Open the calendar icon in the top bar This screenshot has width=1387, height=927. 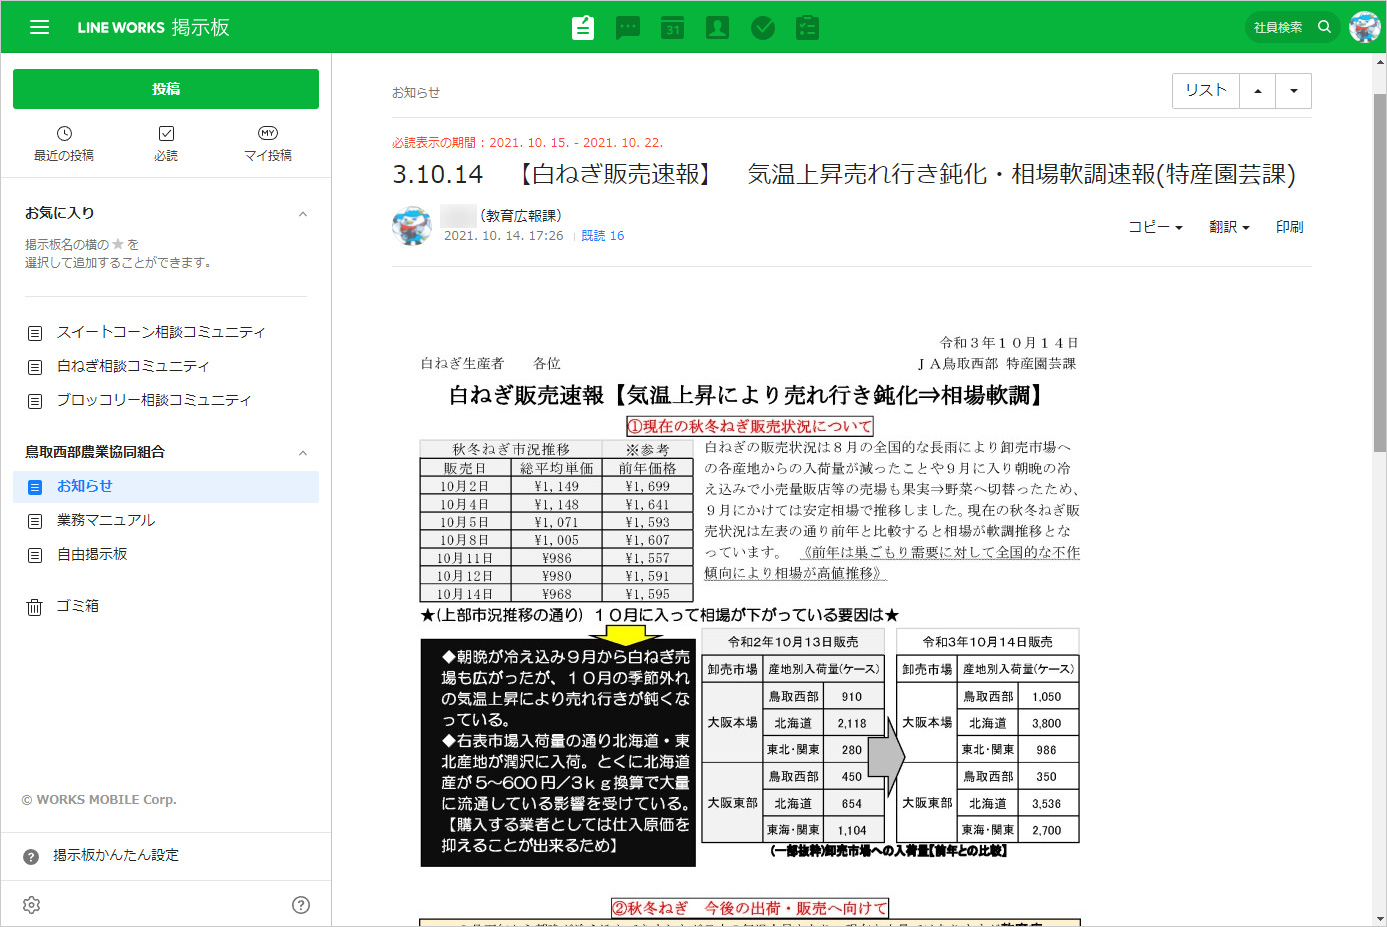(x=673, y=27)
